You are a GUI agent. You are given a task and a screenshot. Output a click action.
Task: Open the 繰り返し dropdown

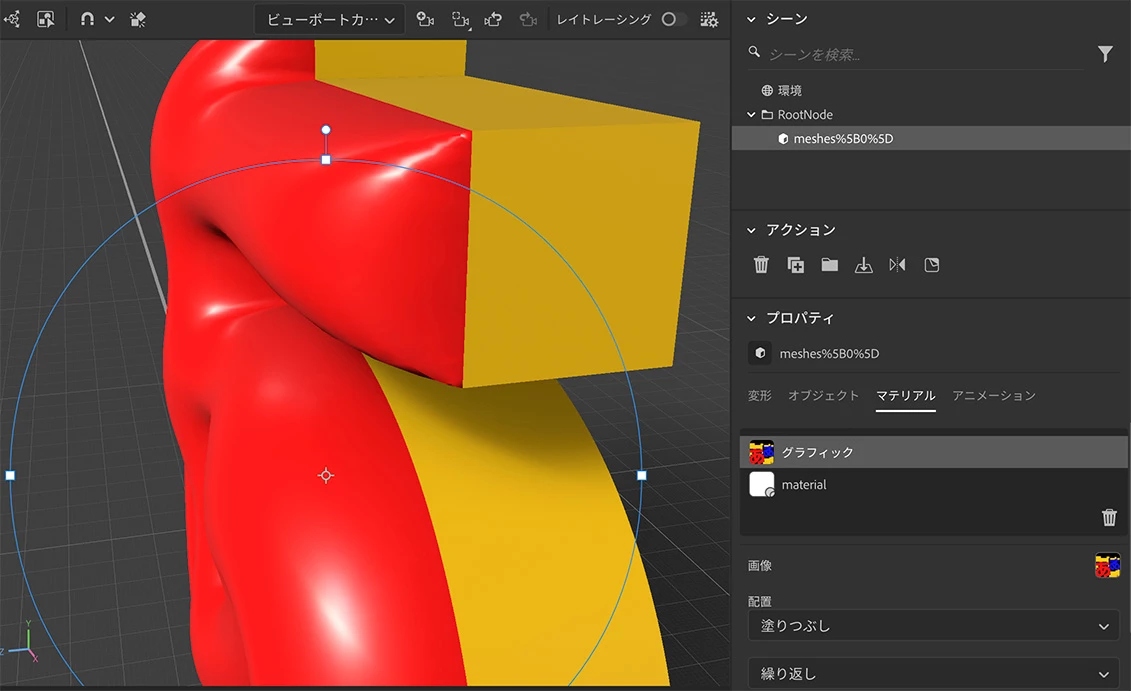[x=933, y=674]
